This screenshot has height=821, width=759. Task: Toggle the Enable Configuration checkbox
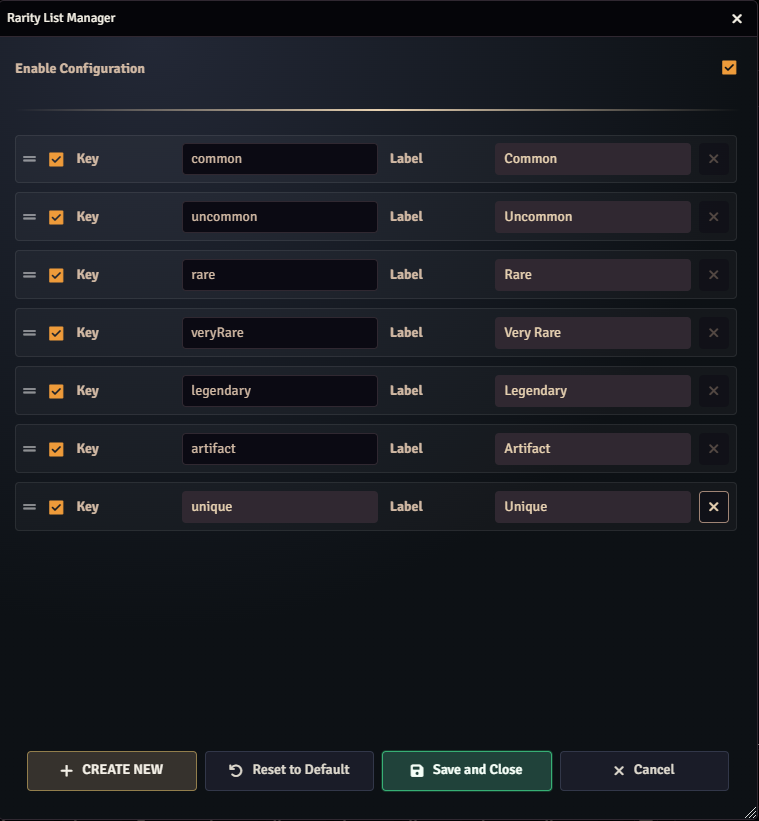729,68
